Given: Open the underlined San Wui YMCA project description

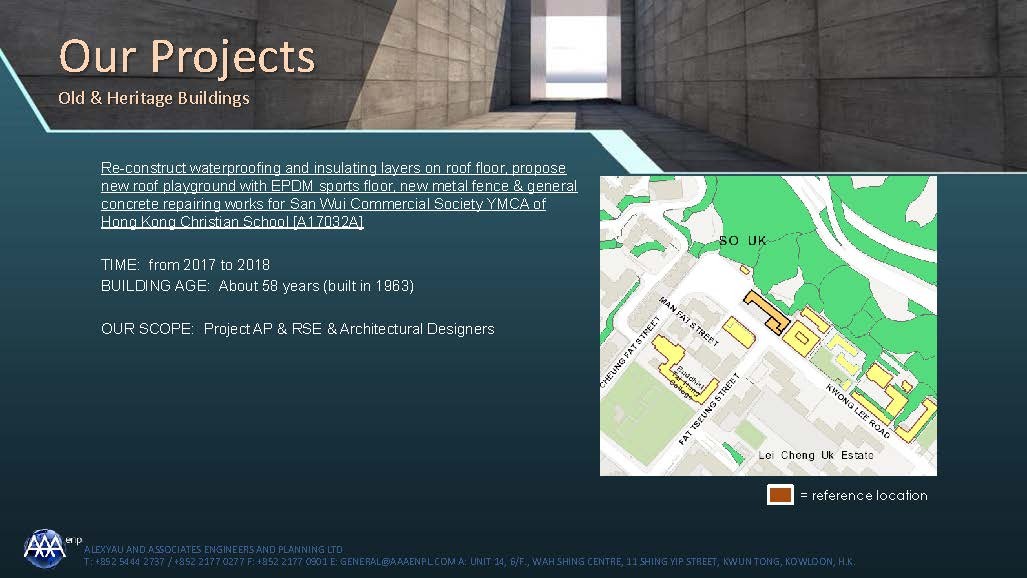Looking at the screenshot, I should pyautogui.click(x=339, y=195).
